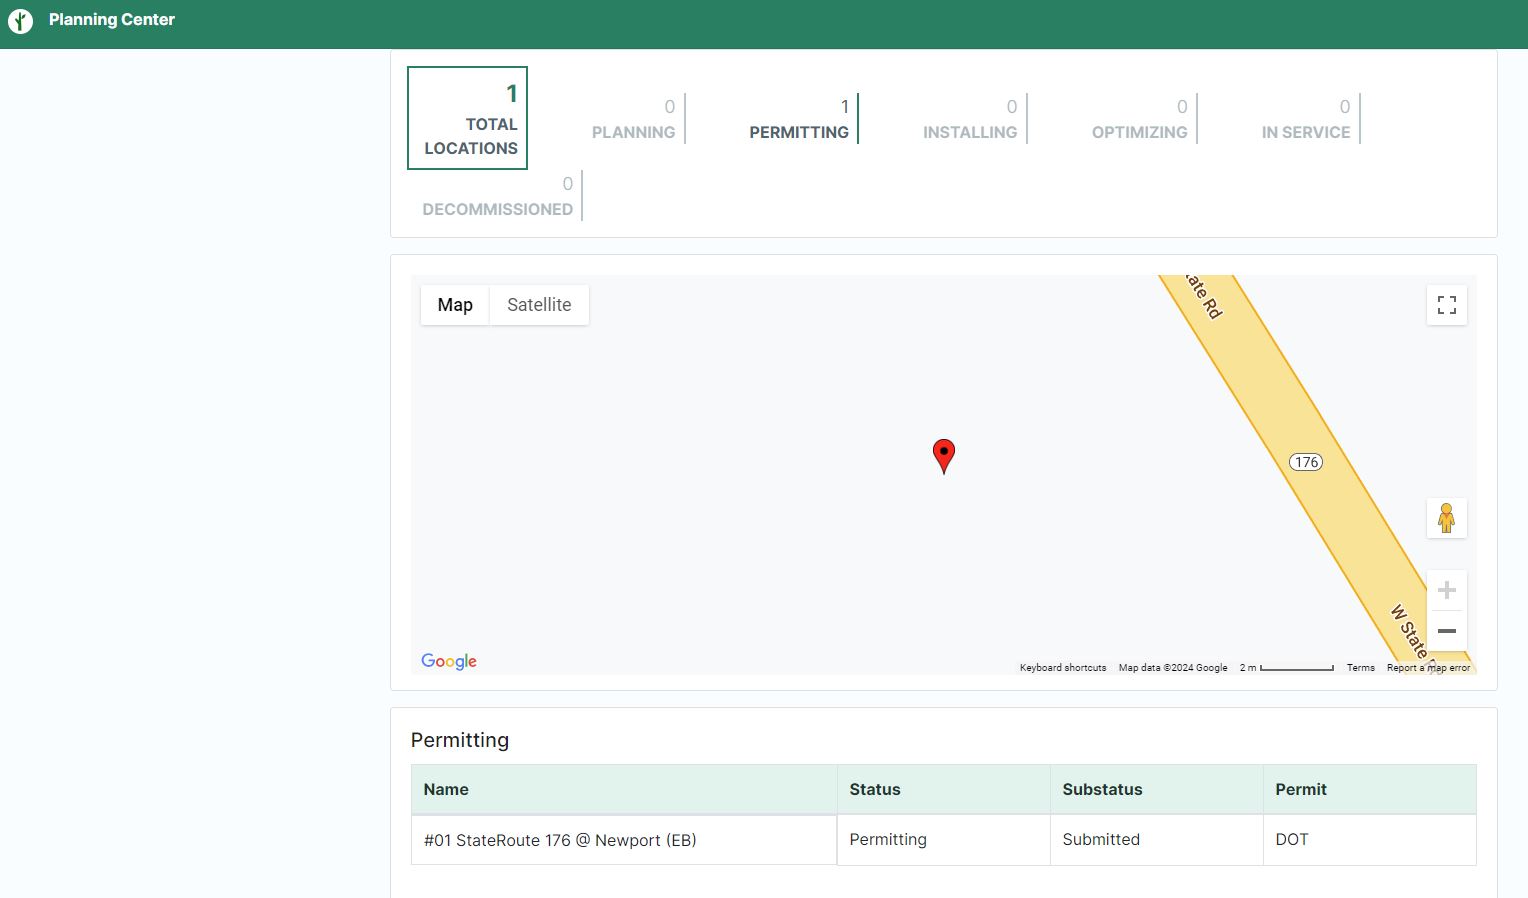The width and height of the screenshot is (1528, 898).
Task: Filter by Total Locations
Action: [468, 119]
